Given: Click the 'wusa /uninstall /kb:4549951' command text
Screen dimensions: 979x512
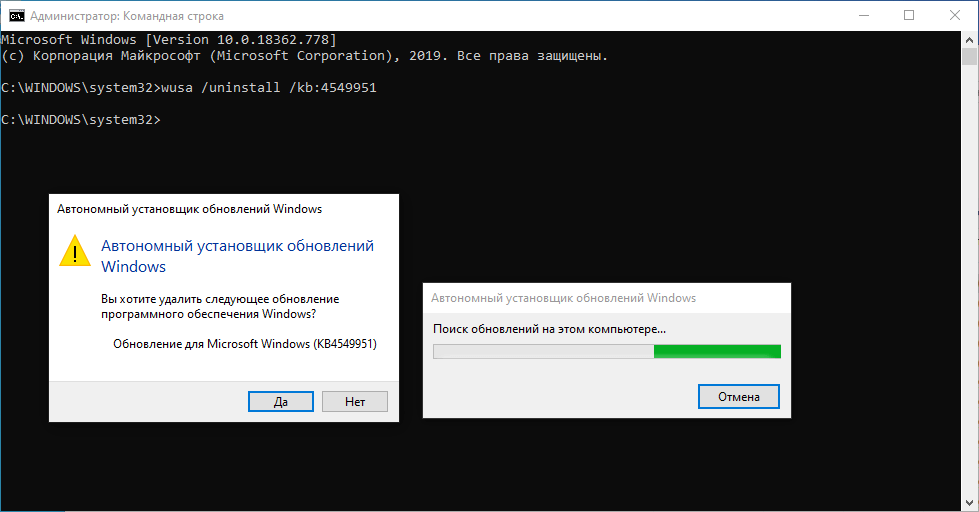Looking at the screenshot, I should tap(268, 87).
